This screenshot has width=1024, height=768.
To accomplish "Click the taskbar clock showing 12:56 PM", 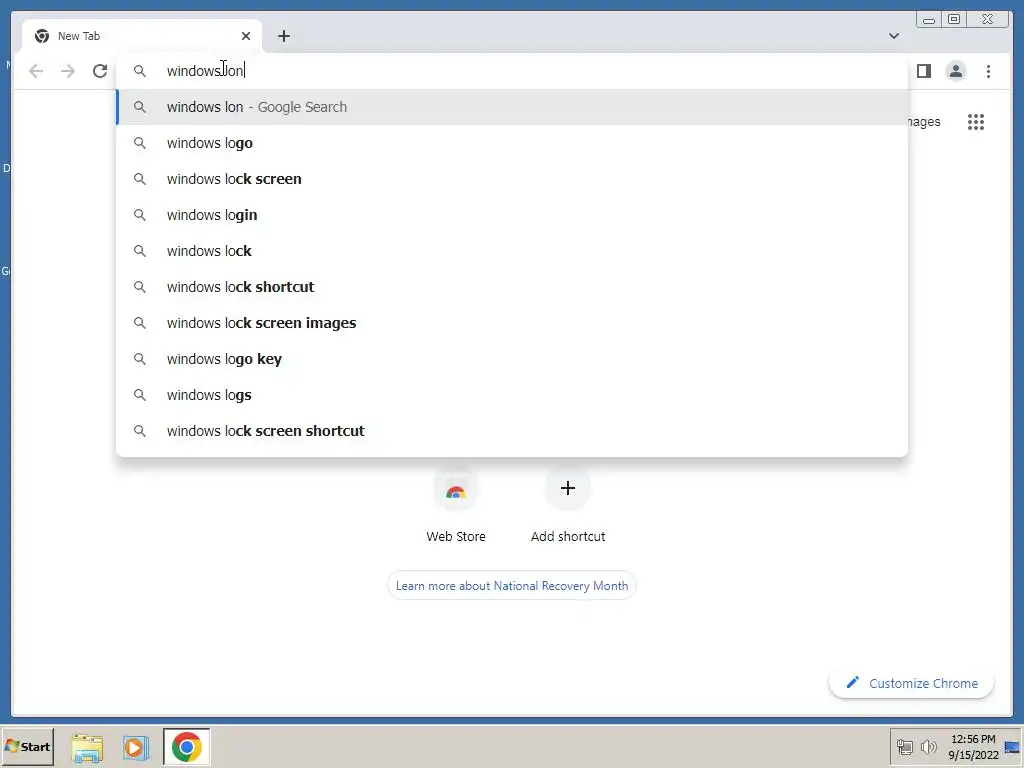I will pyautogui.click(x=973, y=746).
